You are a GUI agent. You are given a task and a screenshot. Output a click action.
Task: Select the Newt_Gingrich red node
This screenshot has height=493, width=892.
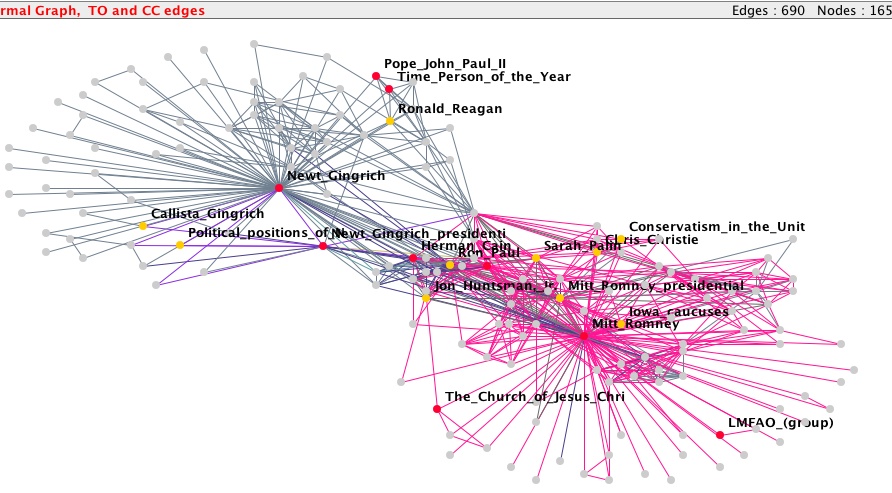[279, 188]
